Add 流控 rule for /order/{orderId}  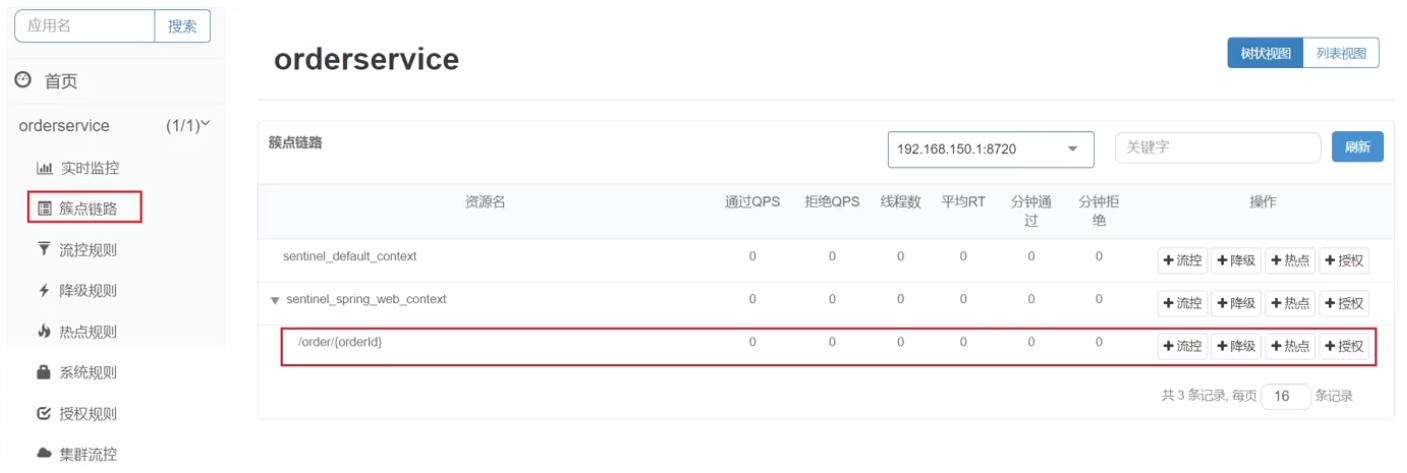click(1182, 346)
